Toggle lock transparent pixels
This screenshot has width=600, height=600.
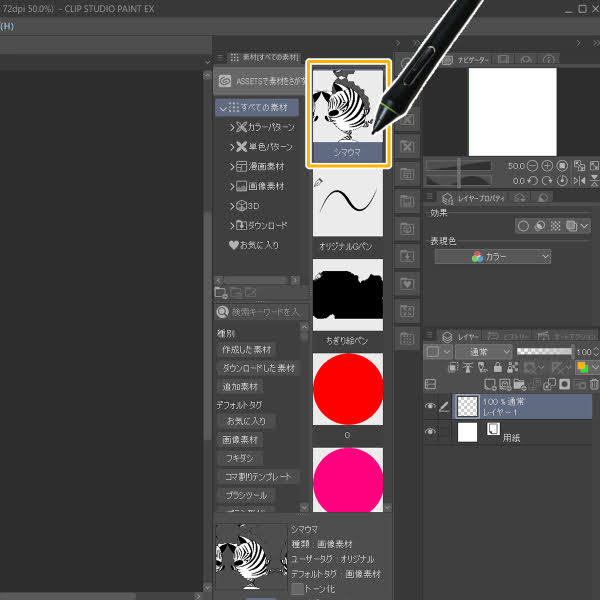click(x=512, y=368)
